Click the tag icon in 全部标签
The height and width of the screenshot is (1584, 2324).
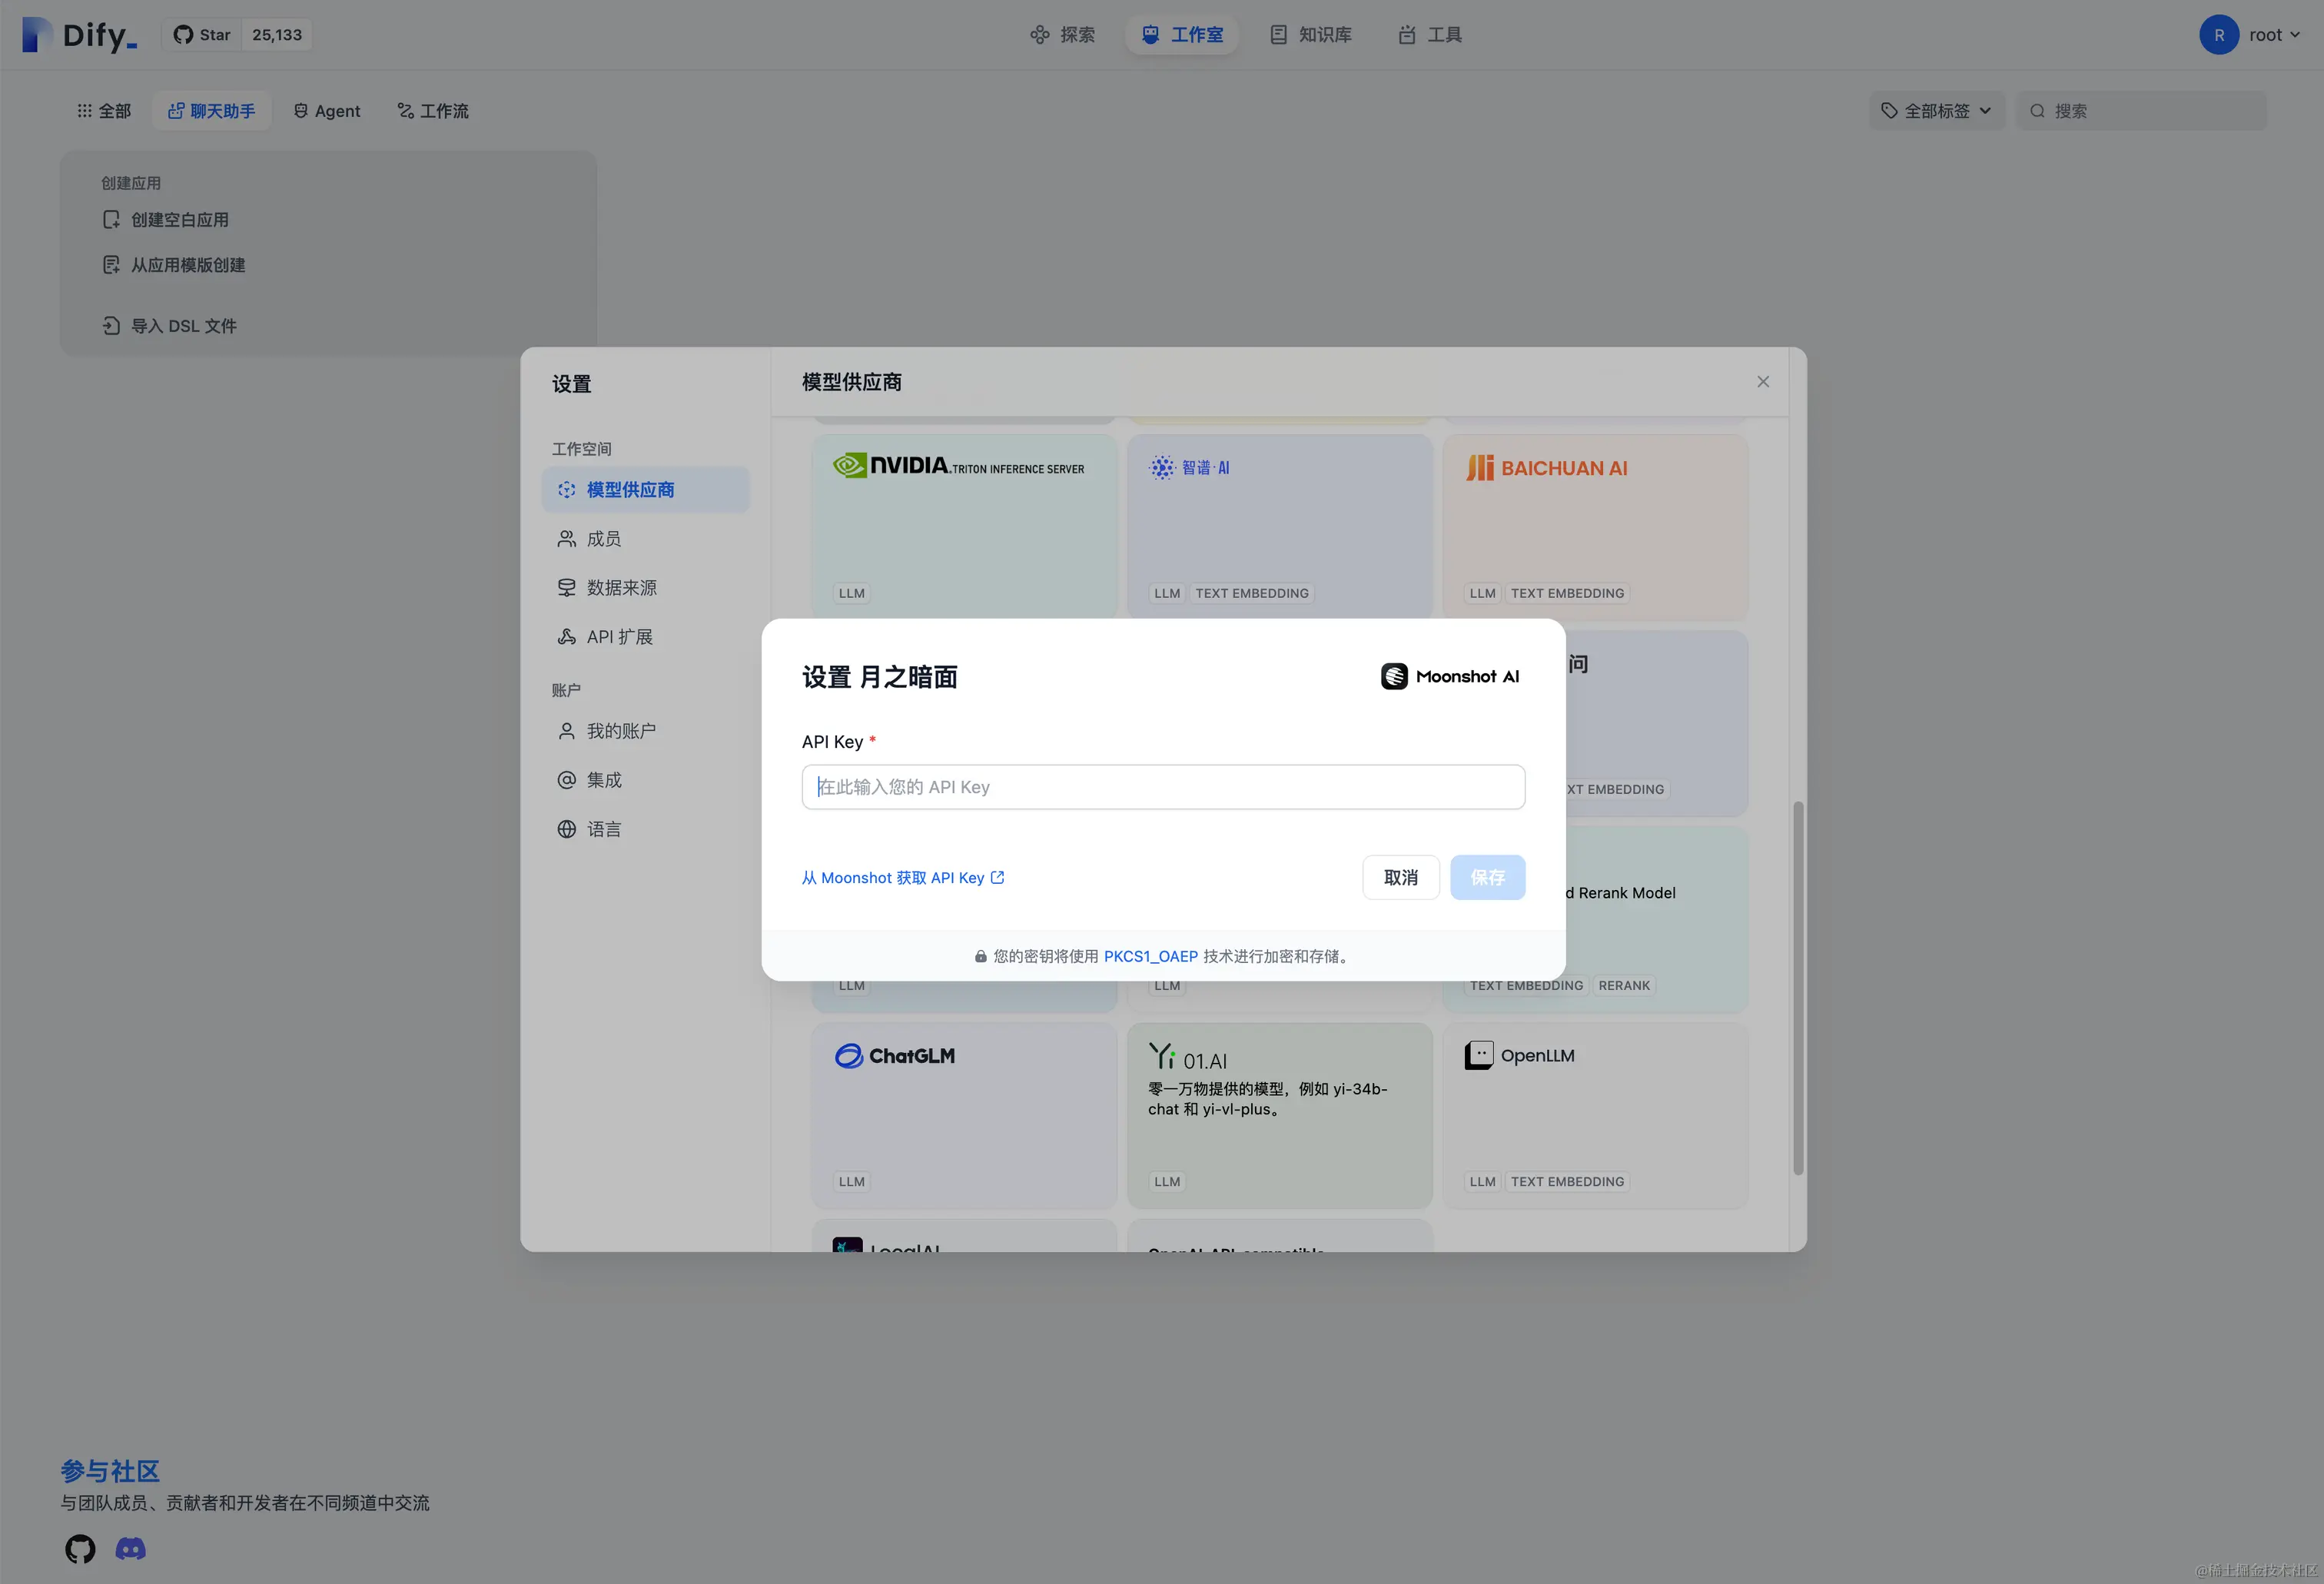1889,111
